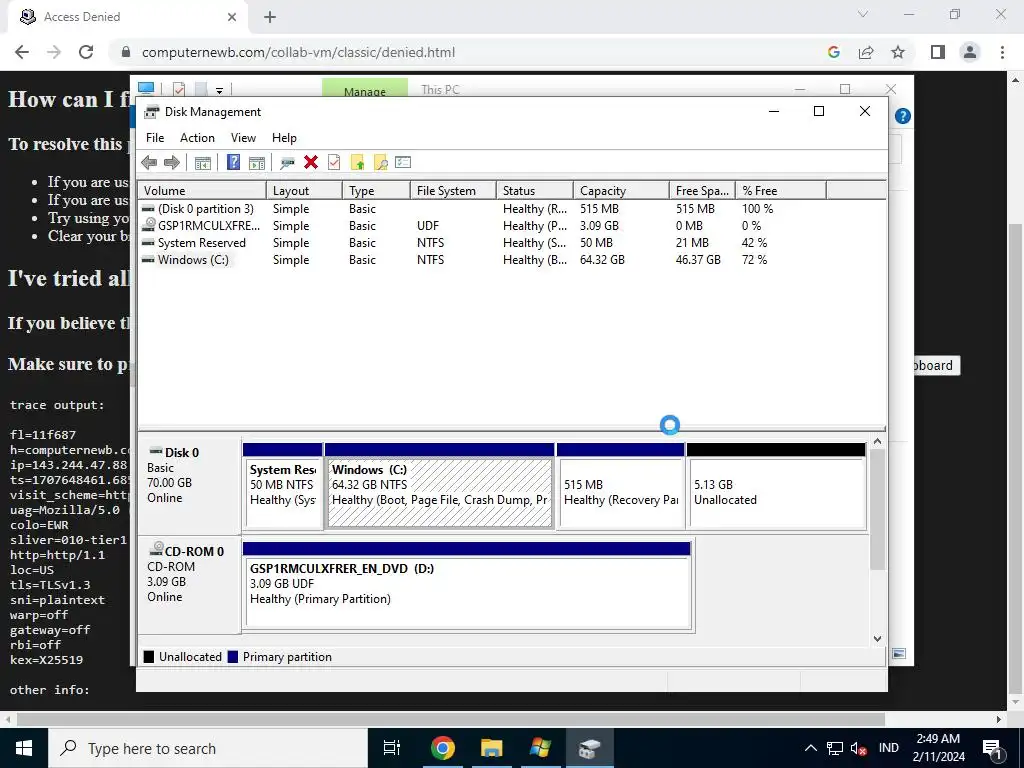Click the Properties checkmark page toolbar icon
The height and width of the screenshot is (768, 1024).
pyautogui.click(x=334, y=162)
